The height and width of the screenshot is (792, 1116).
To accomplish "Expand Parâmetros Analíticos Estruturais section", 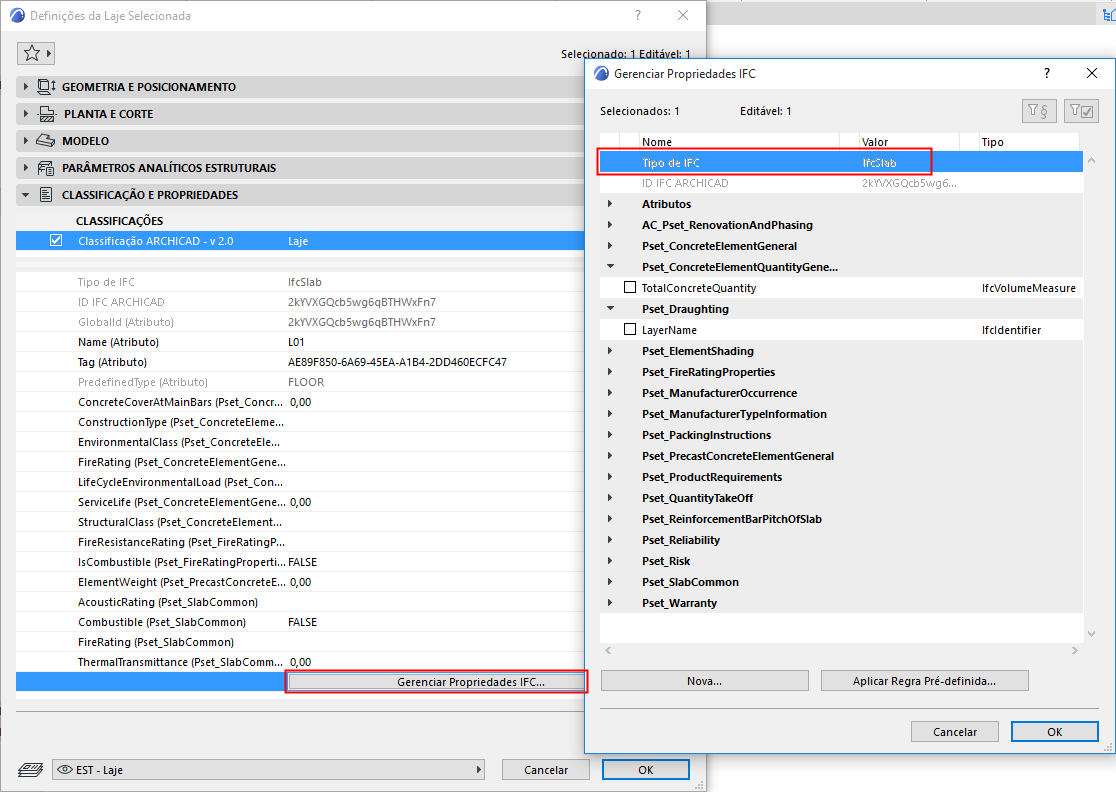I will point(26,168).
